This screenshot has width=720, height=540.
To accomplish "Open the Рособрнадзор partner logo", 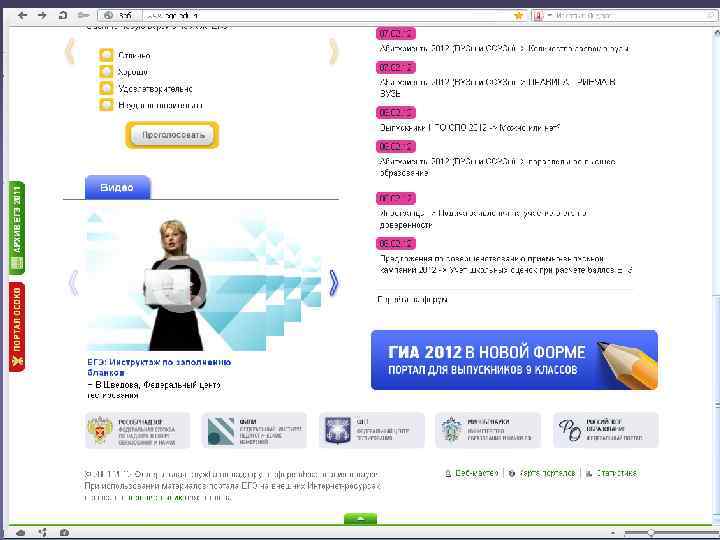I will coord(137,431).
